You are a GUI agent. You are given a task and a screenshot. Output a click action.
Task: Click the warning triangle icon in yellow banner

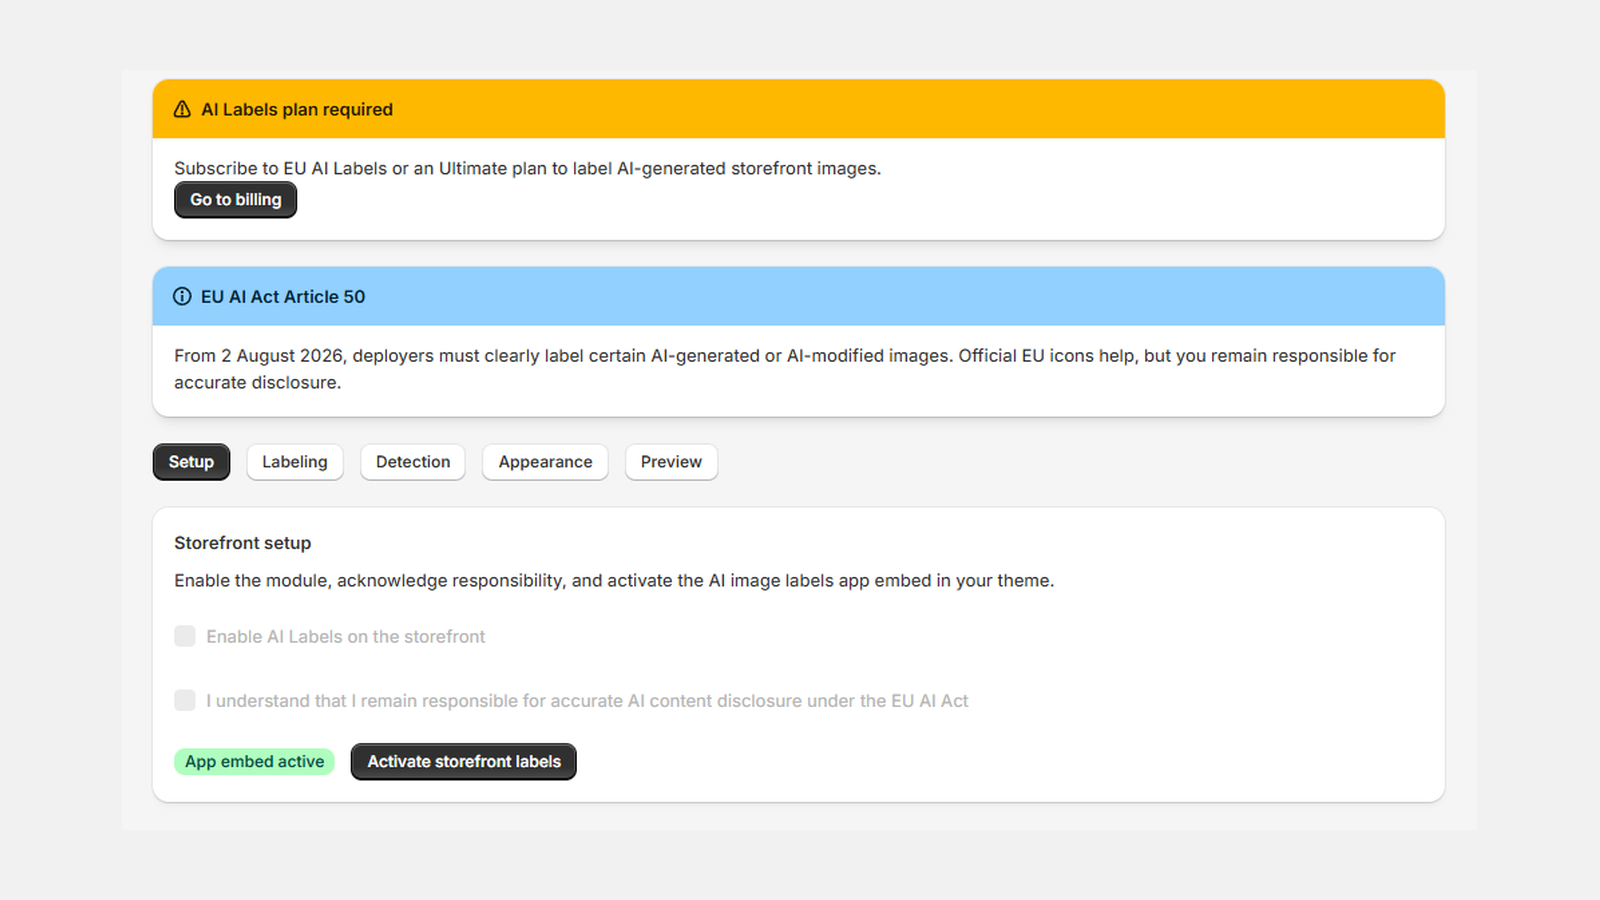tap(182, 110)
